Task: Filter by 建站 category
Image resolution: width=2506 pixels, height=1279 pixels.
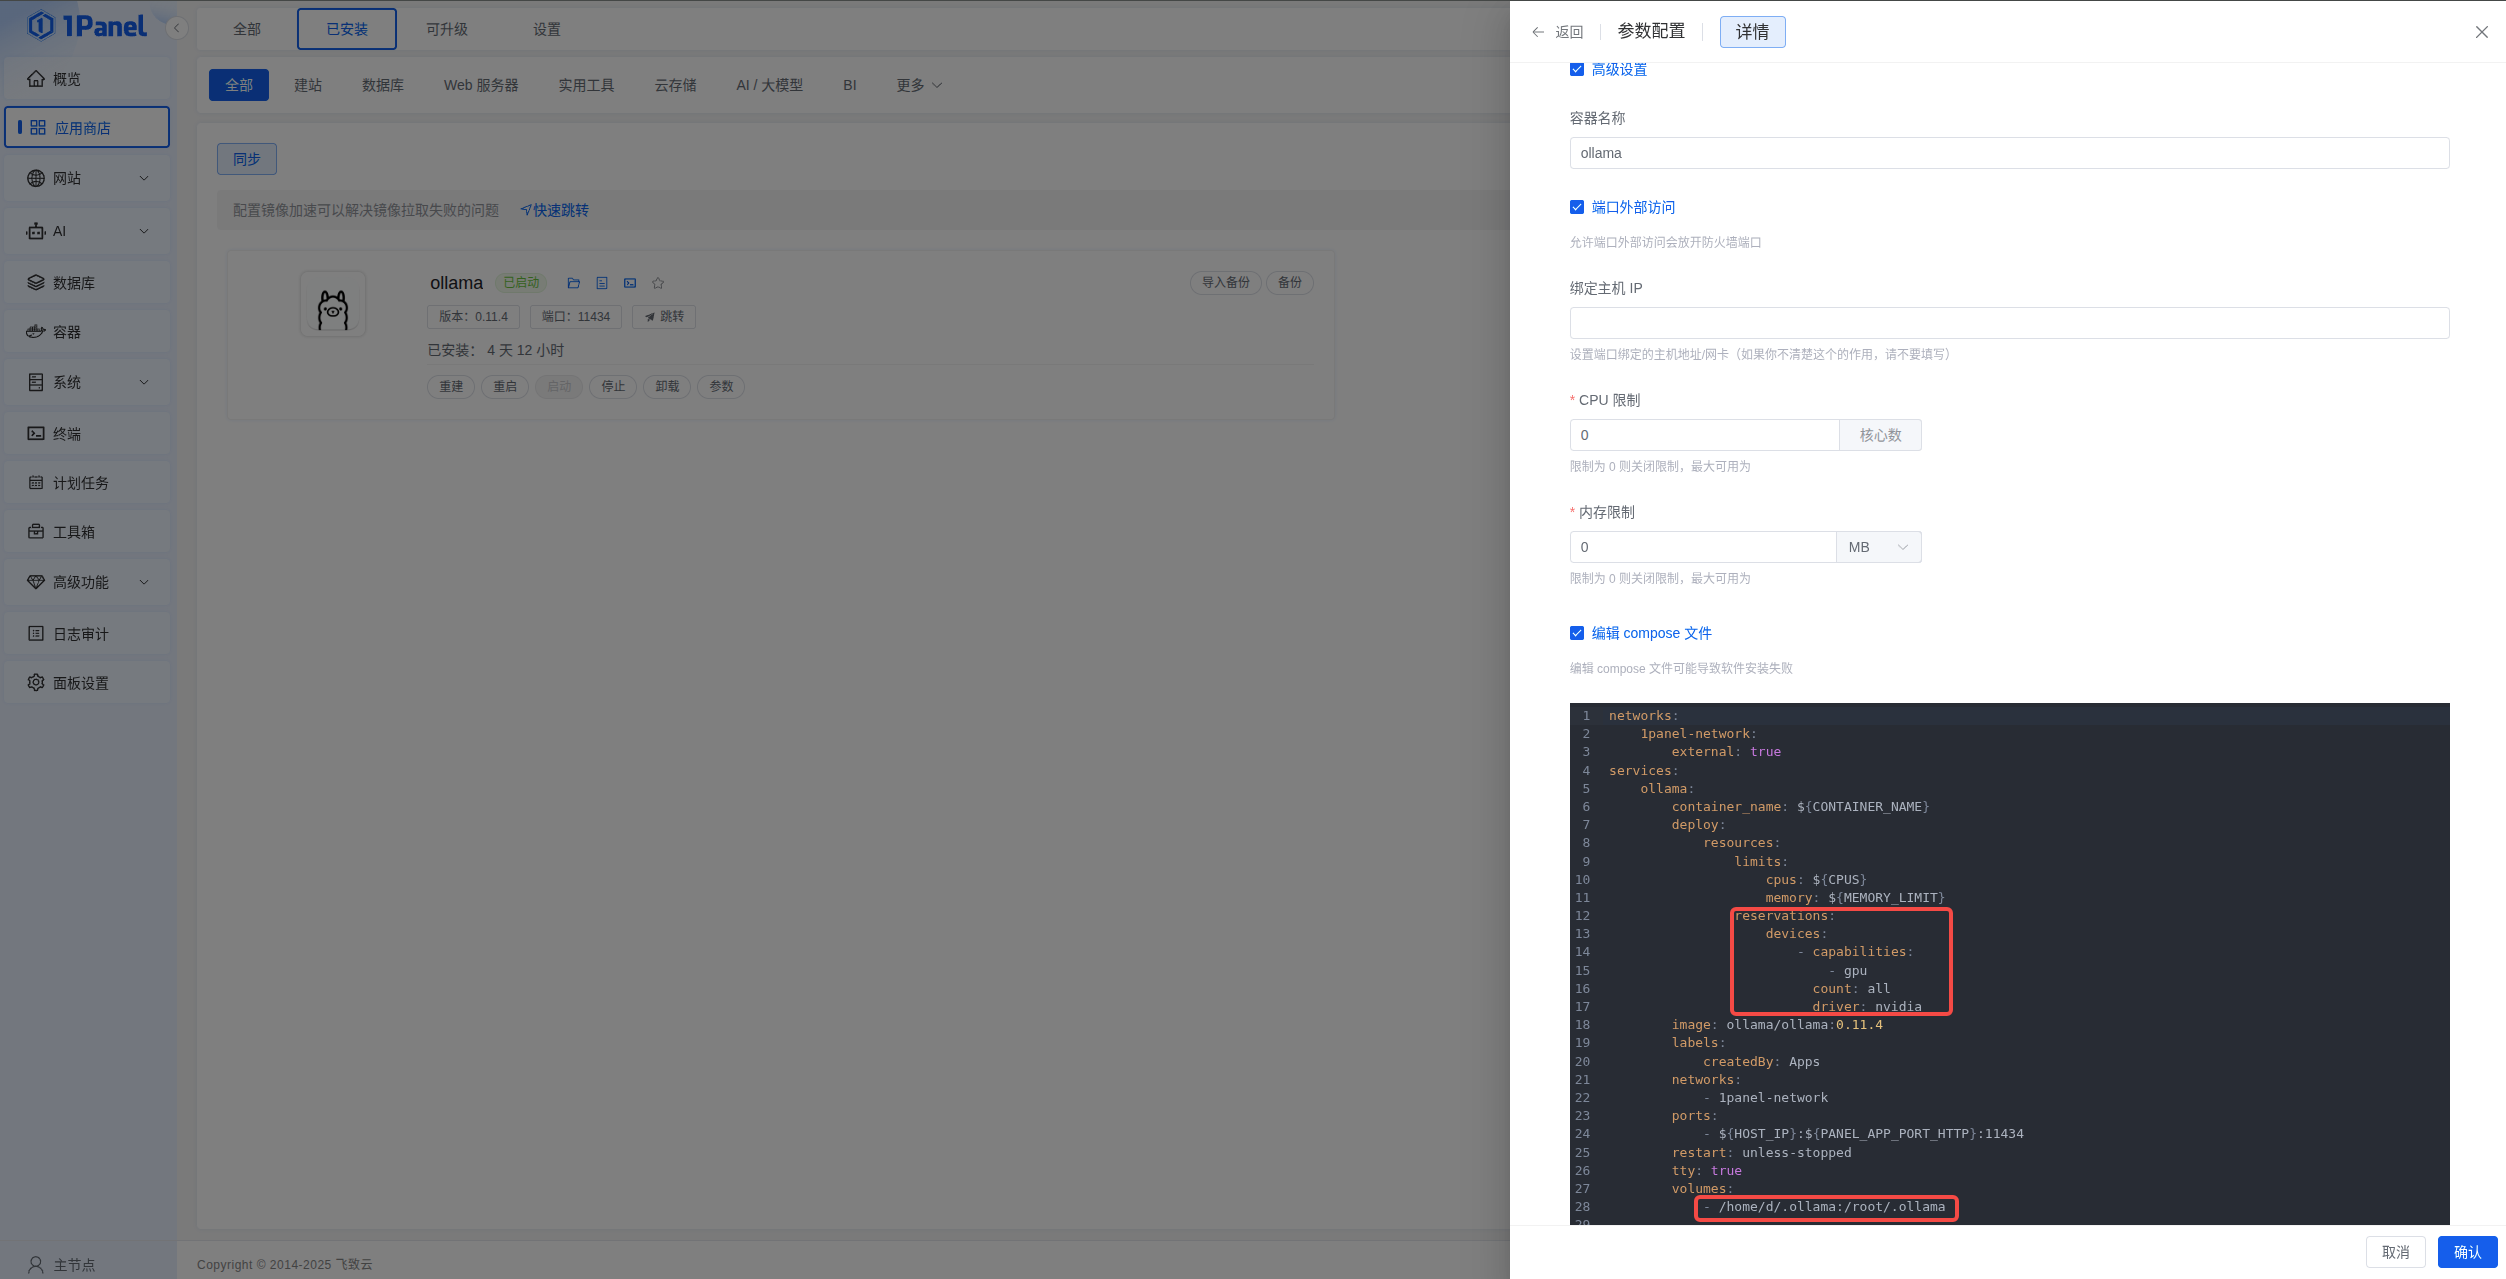Action: pyautogui.click(x=308, y=85)
